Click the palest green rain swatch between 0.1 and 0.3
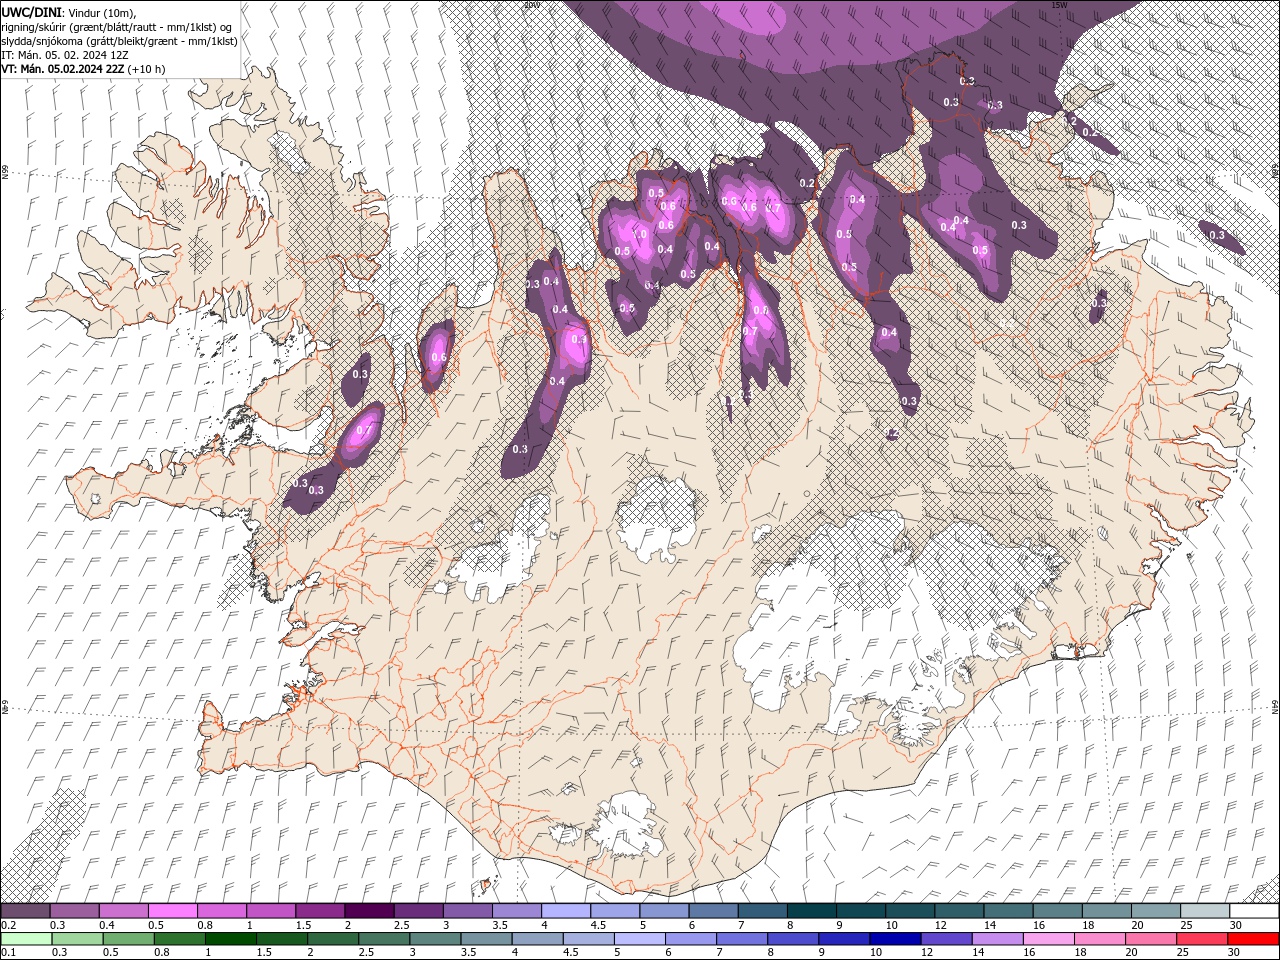This screenshot has width=1280, height=960. tap(25, 939)
